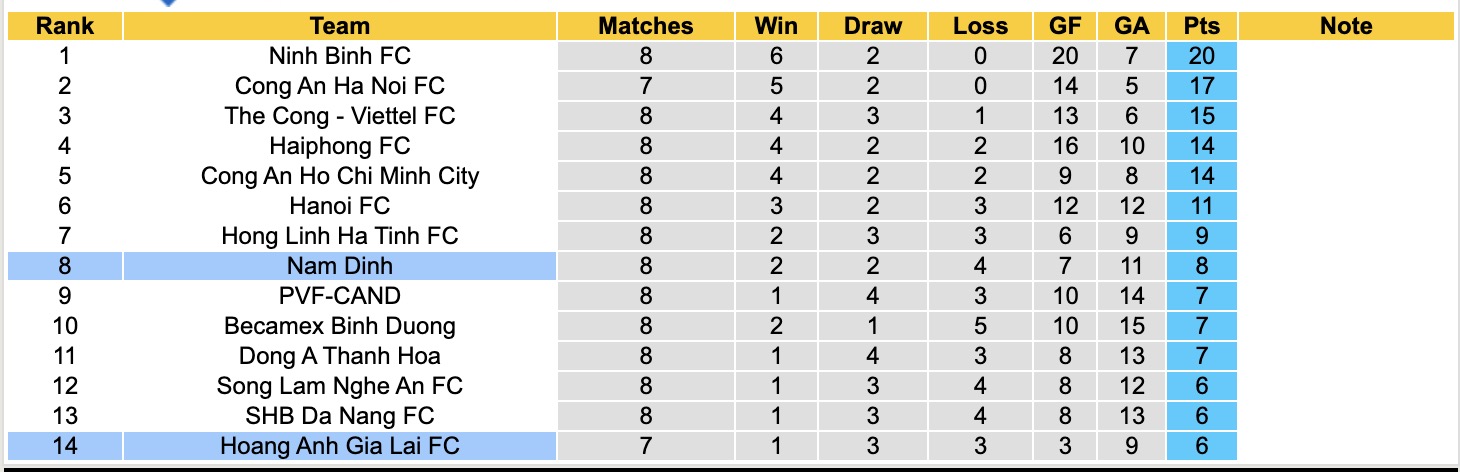The height and width of the screenshot is (472, 1460).
Task: Select the highlighted Nam Dinh row
Action: 339,266
